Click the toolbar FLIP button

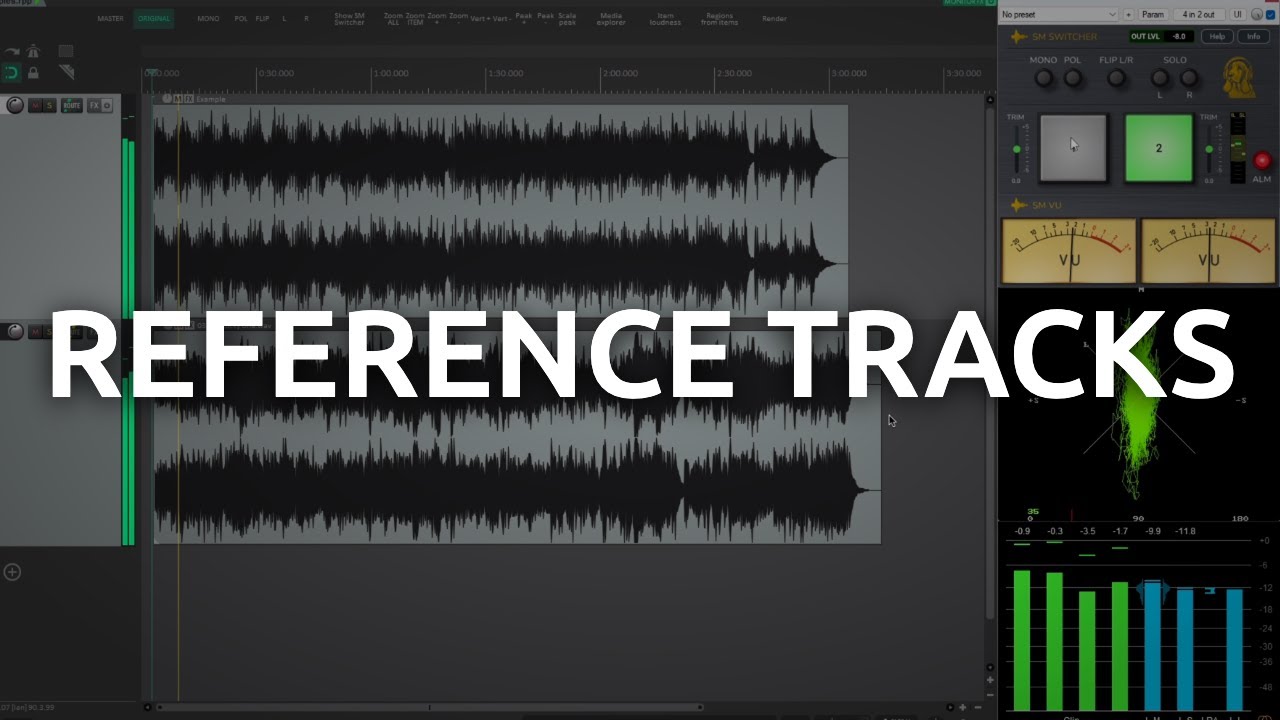[262, 19]
